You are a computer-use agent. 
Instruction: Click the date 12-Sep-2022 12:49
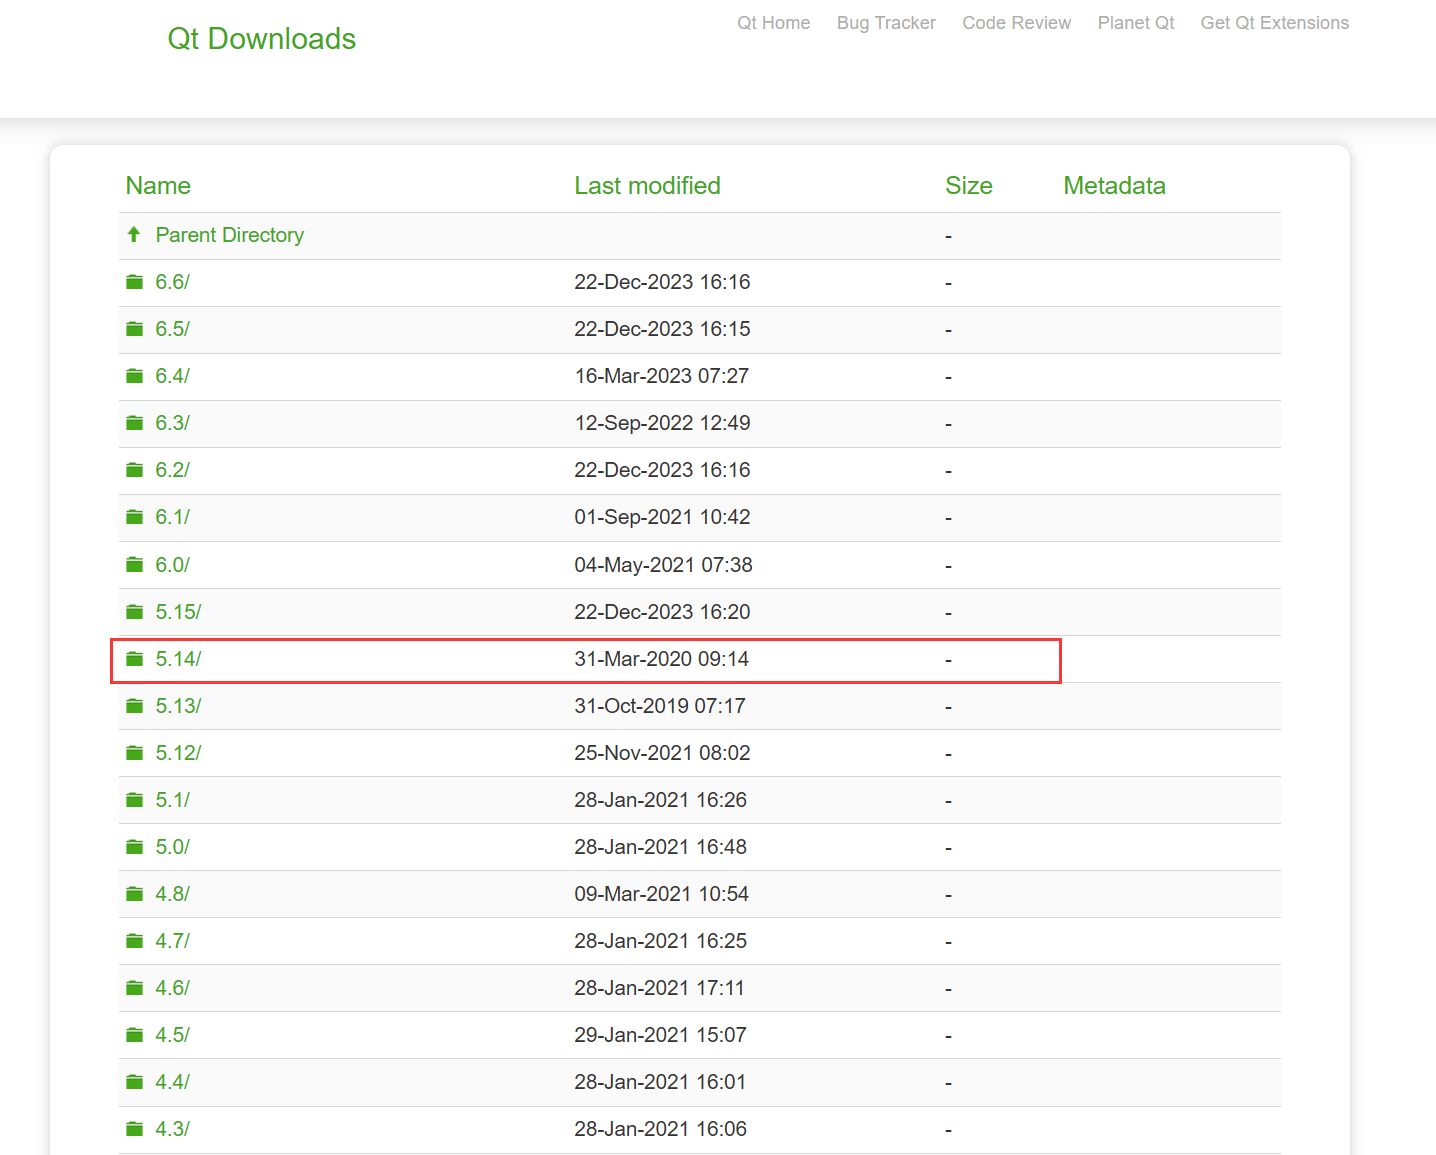pos(662,423)
